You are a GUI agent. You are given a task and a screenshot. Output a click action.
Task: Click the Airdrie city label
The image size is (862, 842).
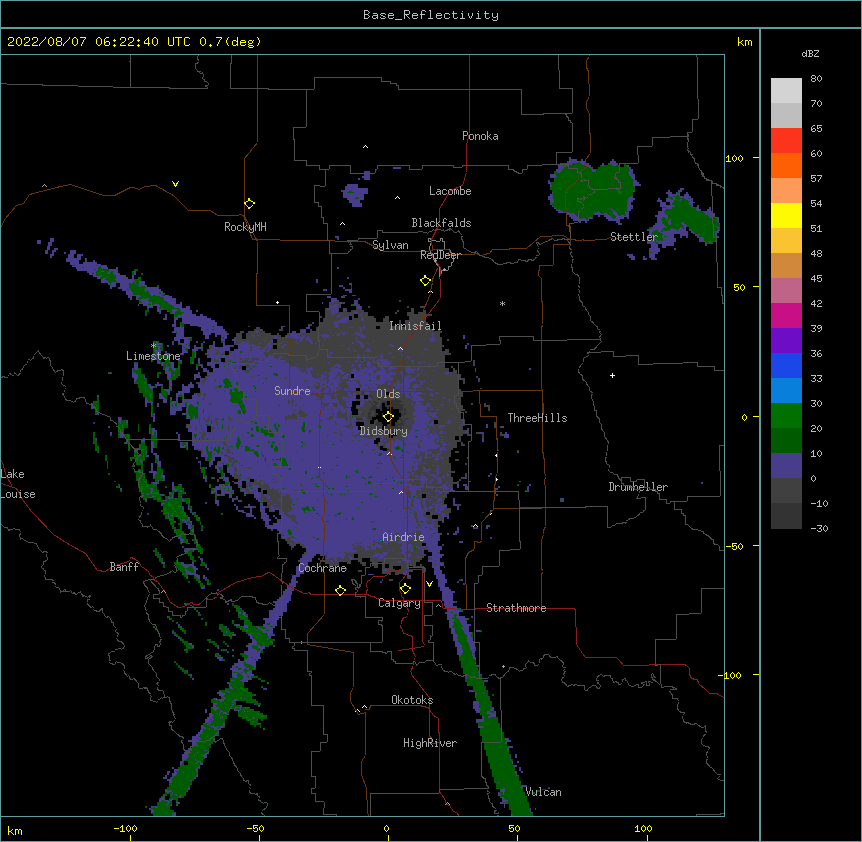click(403, 537)
